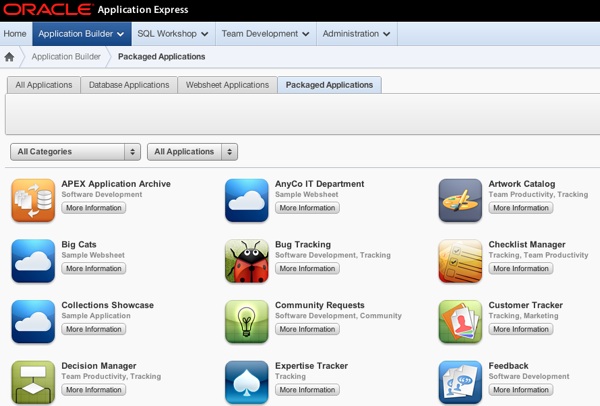Click the Collections Showcase title

tap(108, 305)
